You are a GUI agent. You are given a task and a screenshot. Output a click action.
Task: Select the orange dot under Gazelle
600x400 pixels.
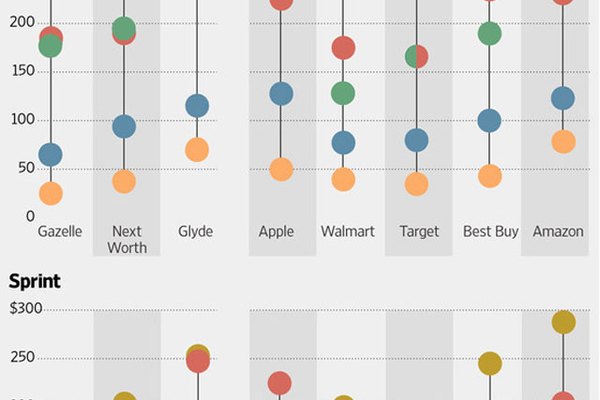51,194
